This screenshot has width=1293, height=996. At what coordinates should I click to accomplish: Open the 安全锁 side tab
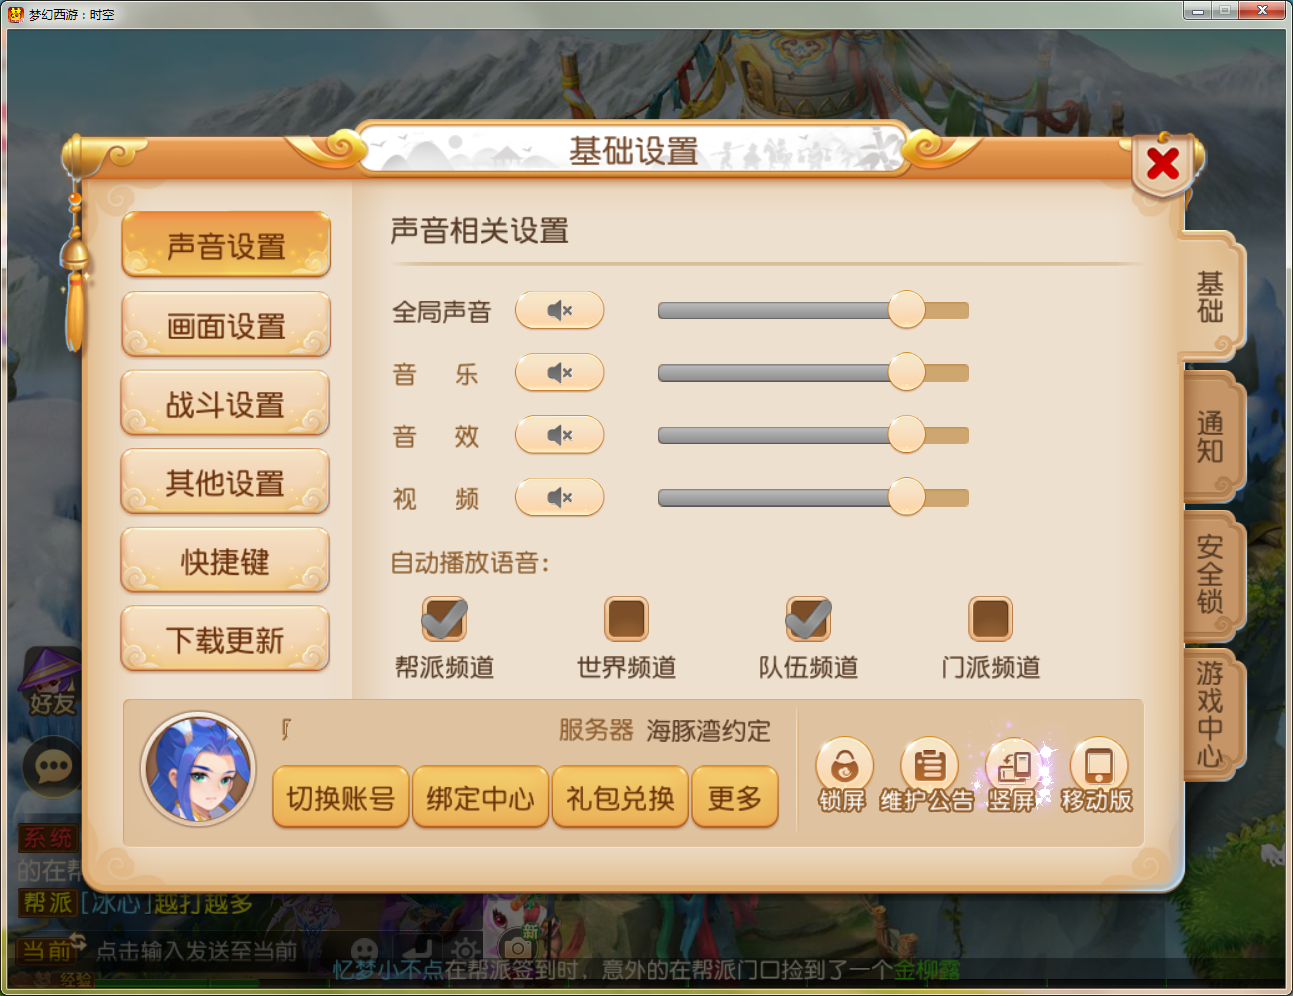click(x=1212, y=575)
